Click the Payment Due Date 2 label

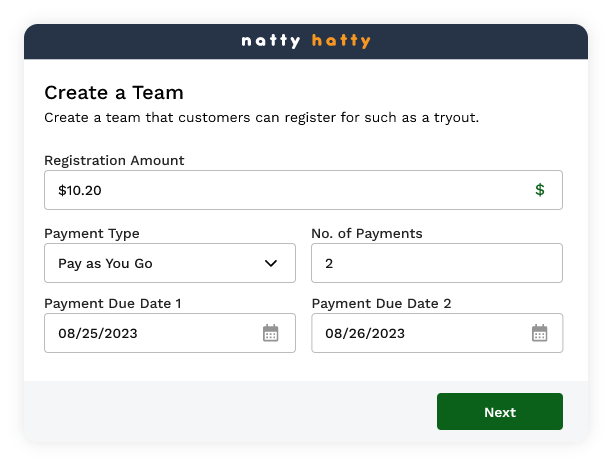[381, 303]
